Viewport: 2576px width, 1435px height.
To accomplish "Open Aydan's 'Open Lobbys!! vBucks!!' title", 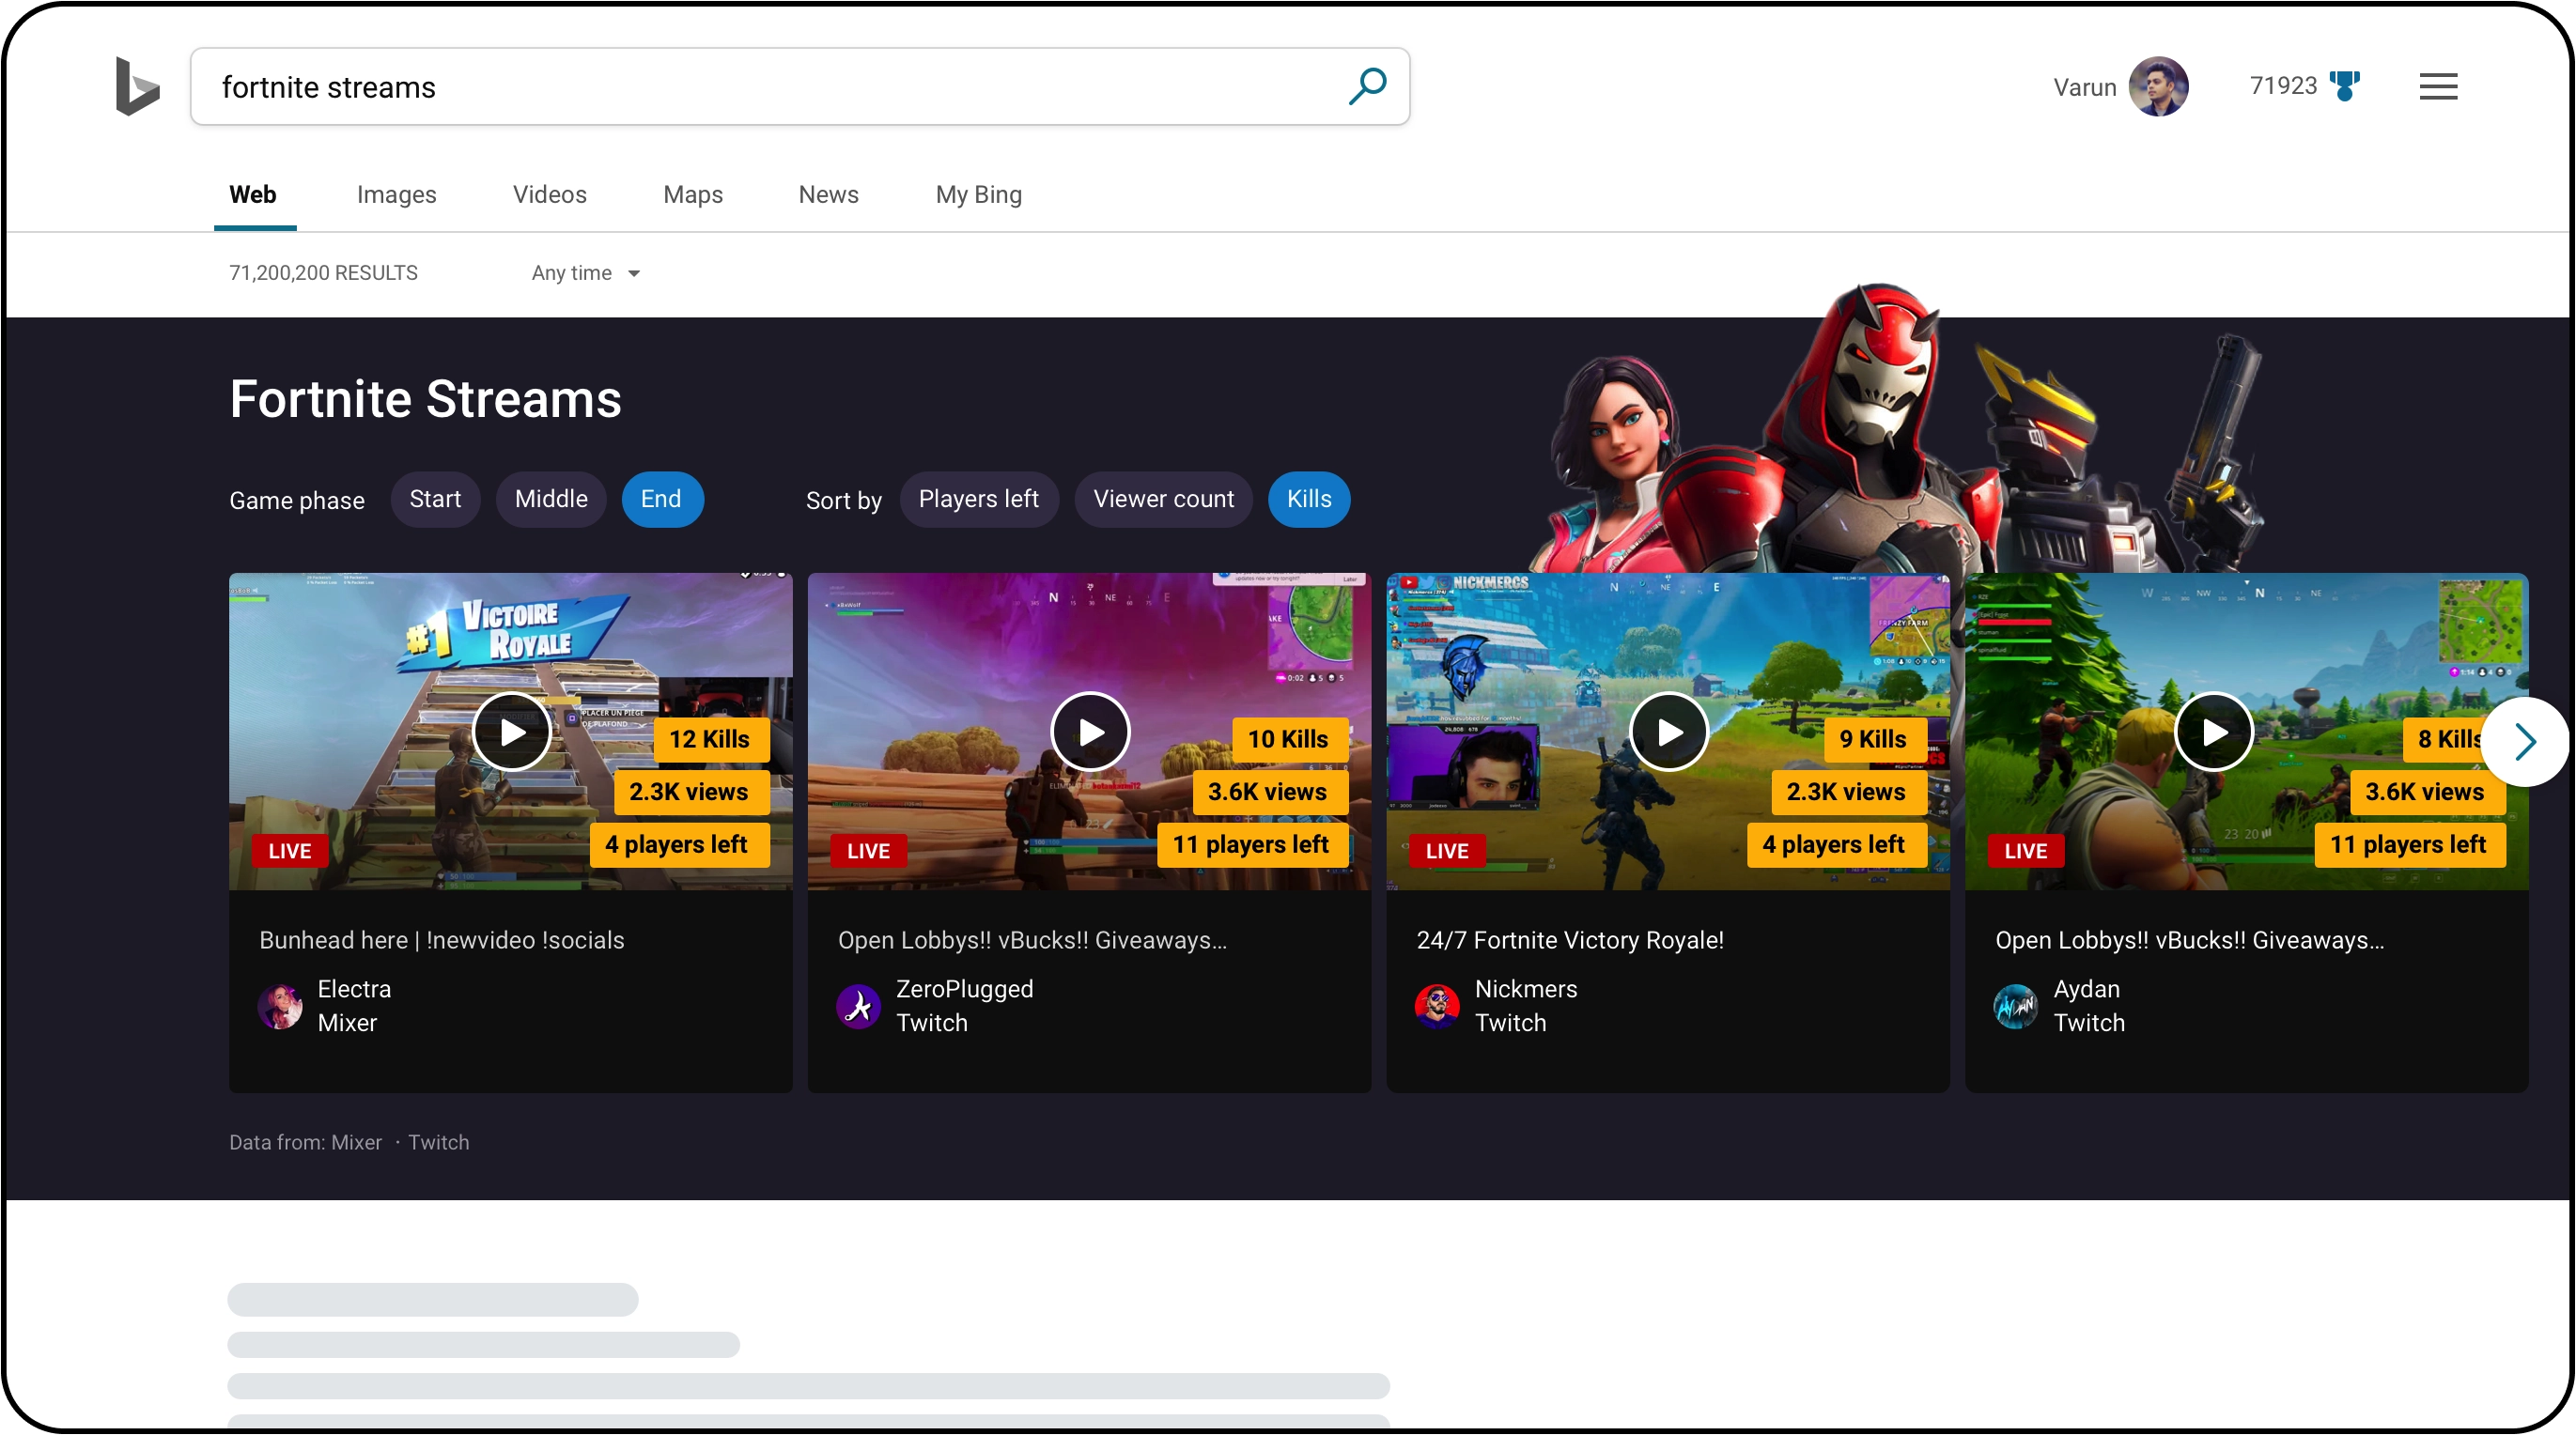I will pos(2189,940).
